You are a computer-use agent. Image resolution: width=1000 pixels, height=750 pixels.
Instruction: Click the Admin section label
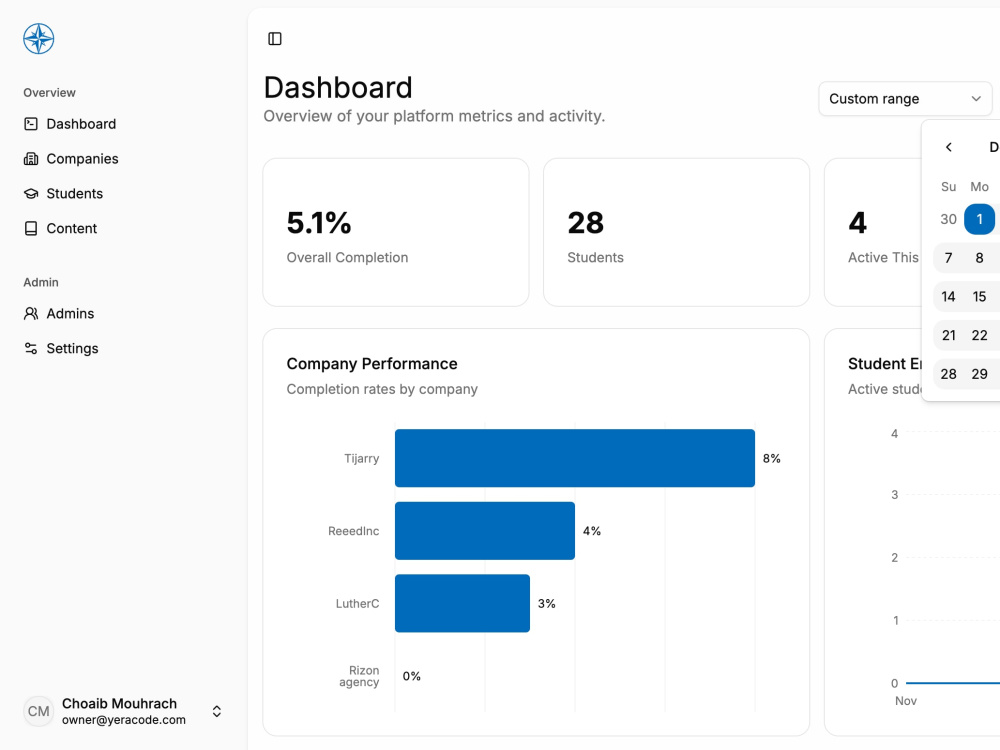point(41,283)
